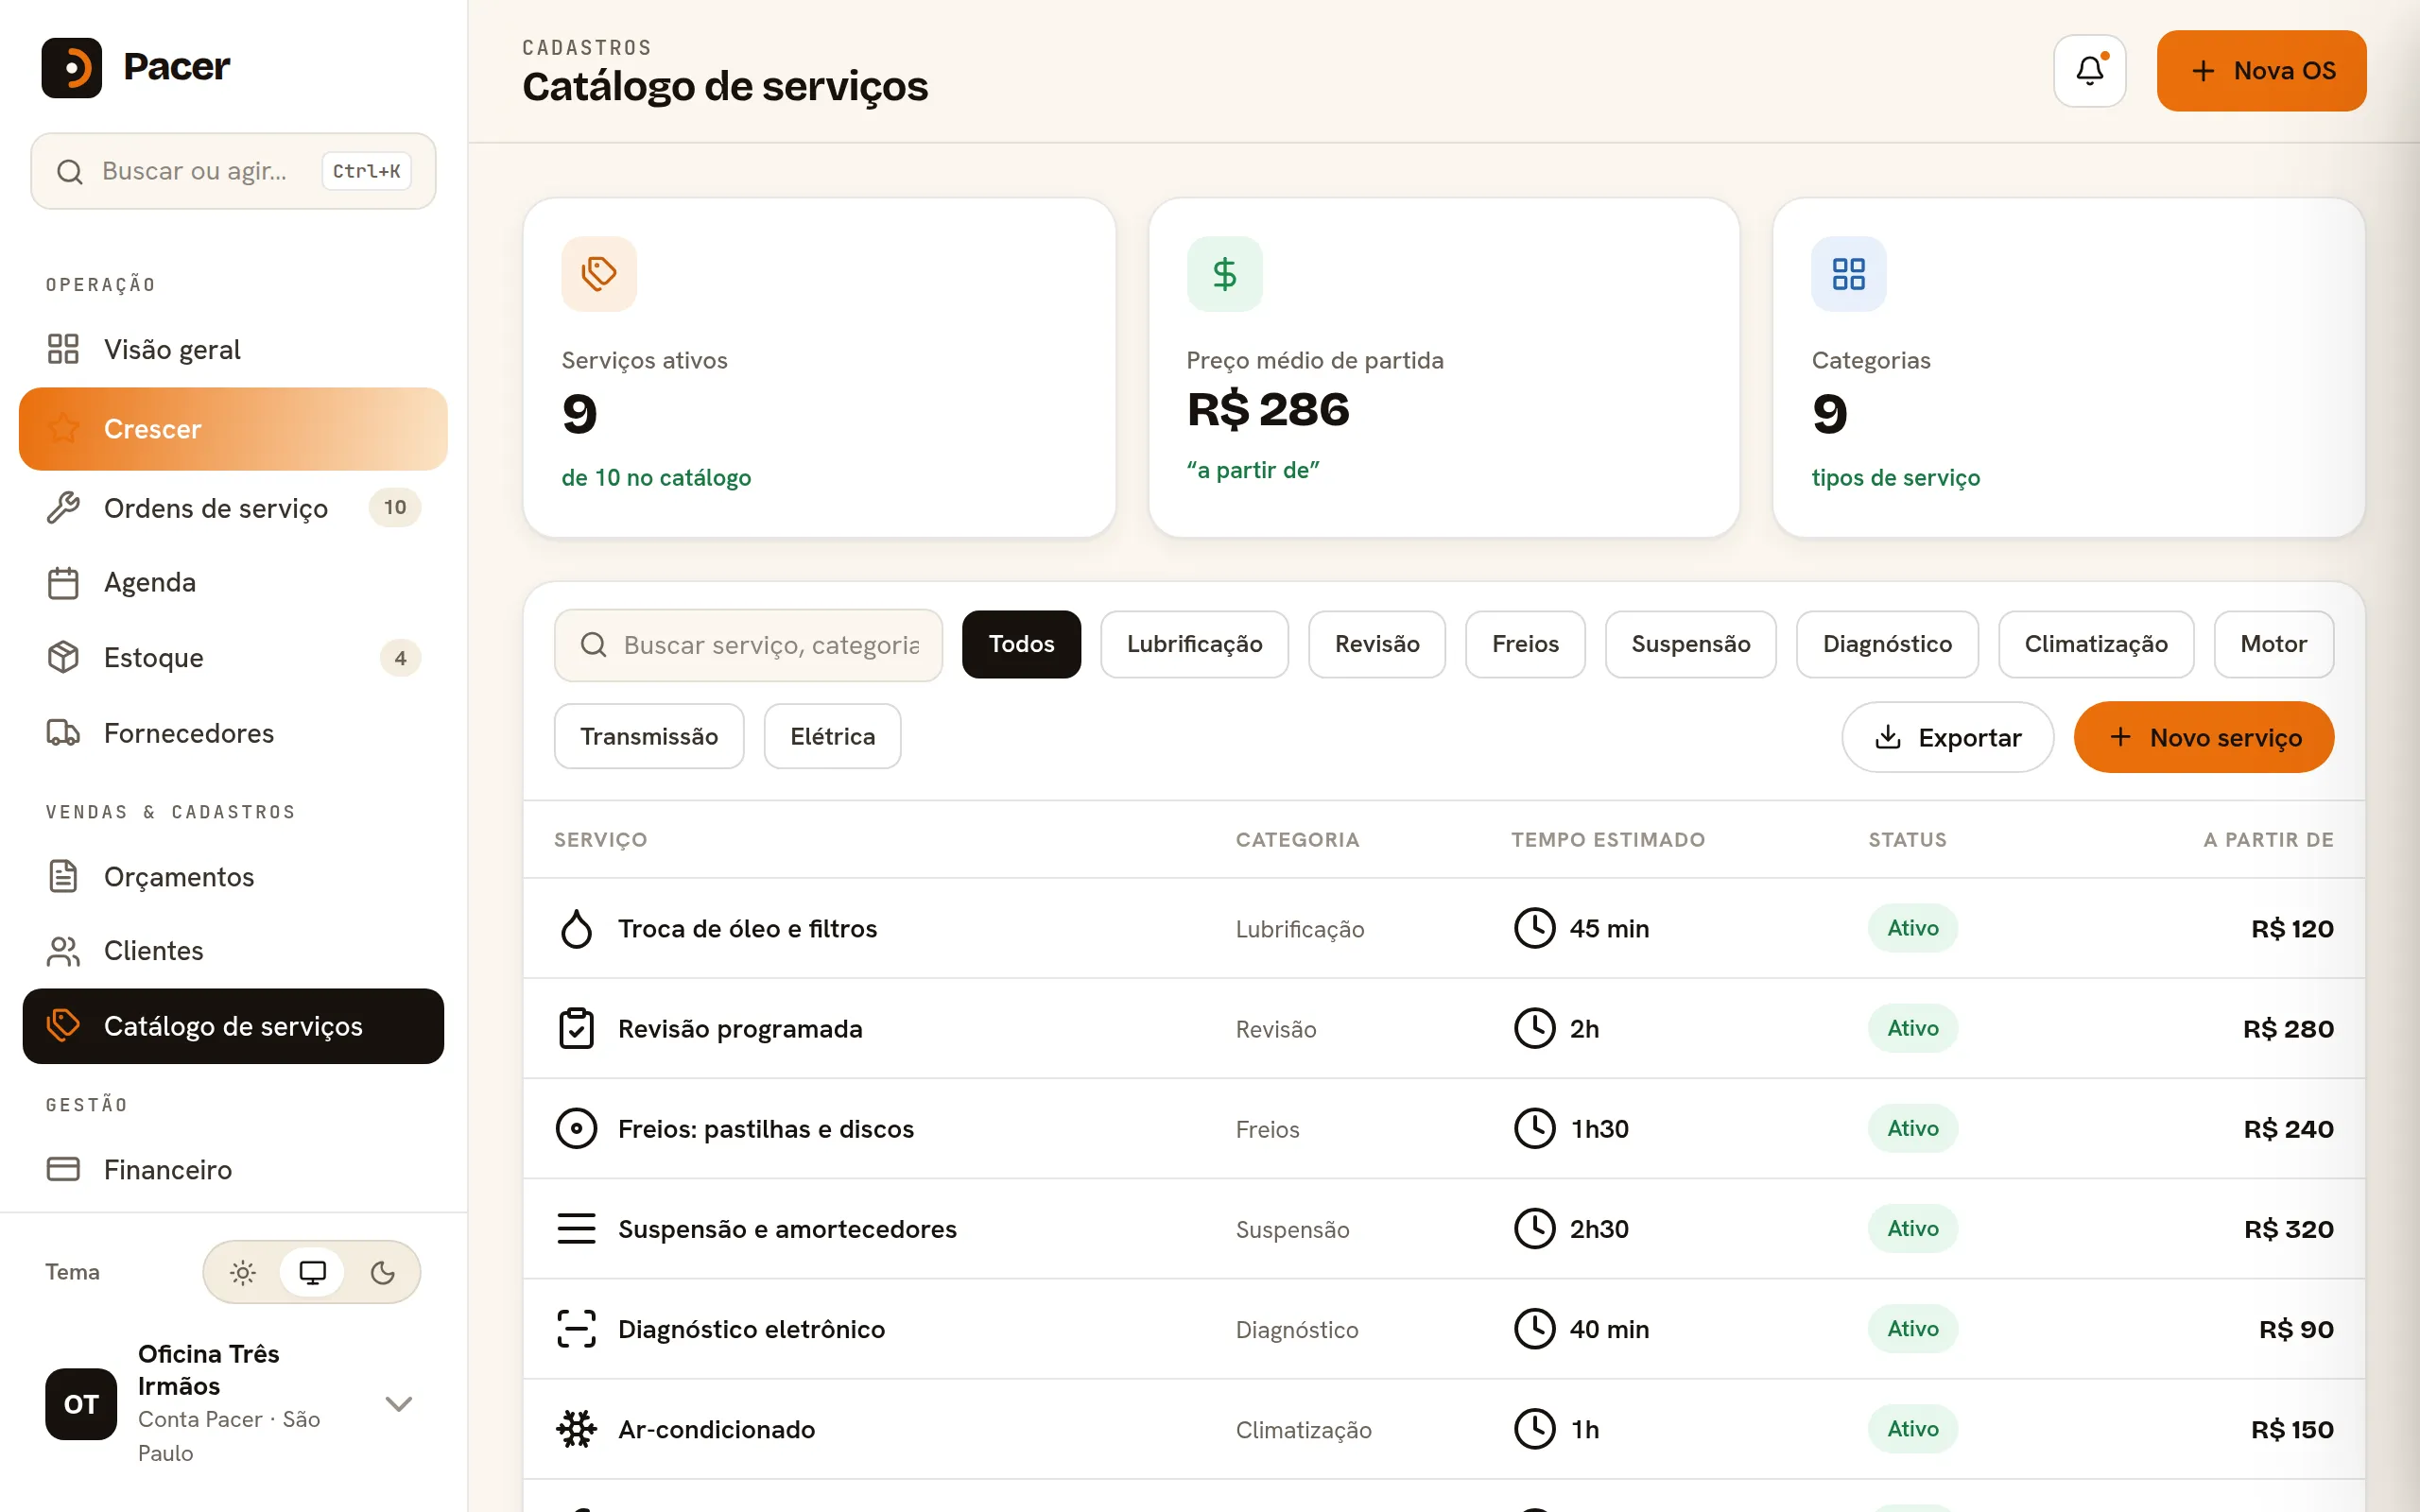Viewport: 2420px width, 1512px height.
Task: Open Orçamentos page
Action: (x=233, y=876)
